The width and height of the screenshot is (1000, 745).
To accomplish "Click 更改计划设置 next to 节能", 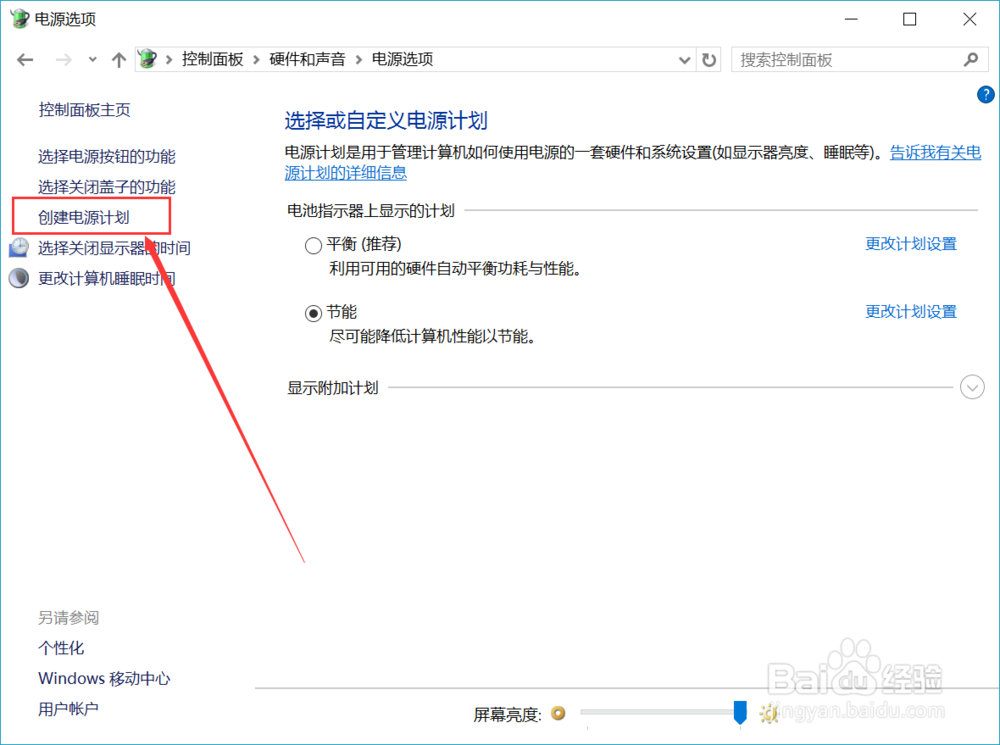I will [911, 312].
